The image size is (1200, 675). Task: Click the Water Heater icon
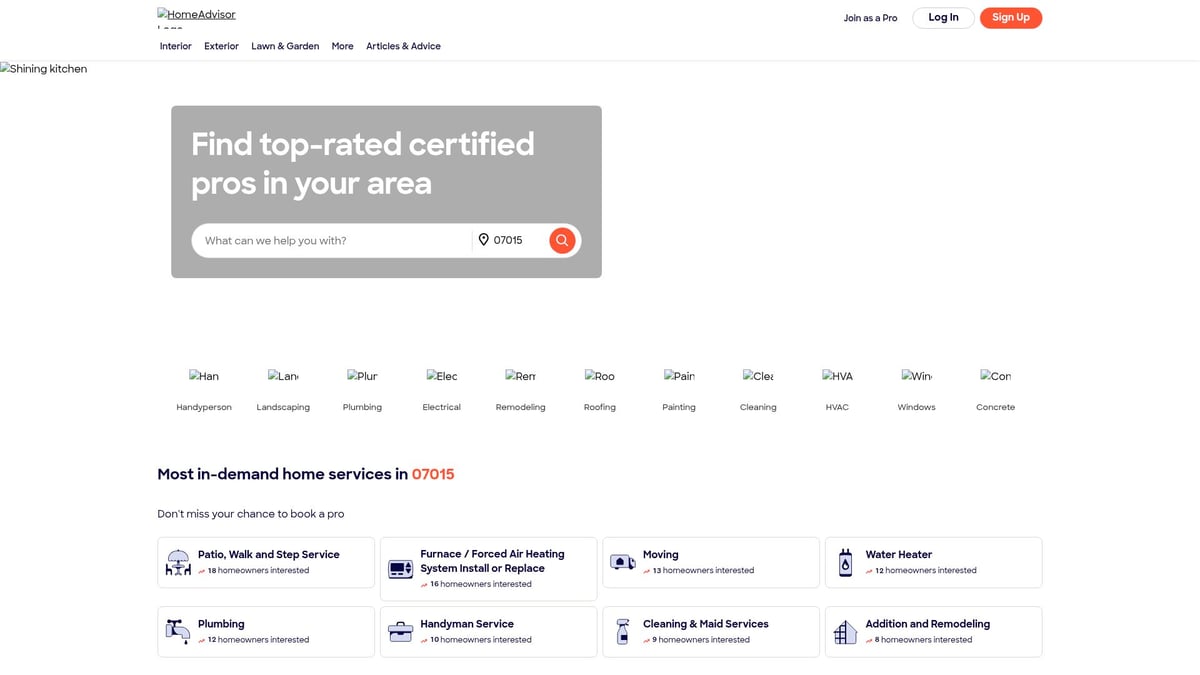click(x=845, y=562)
